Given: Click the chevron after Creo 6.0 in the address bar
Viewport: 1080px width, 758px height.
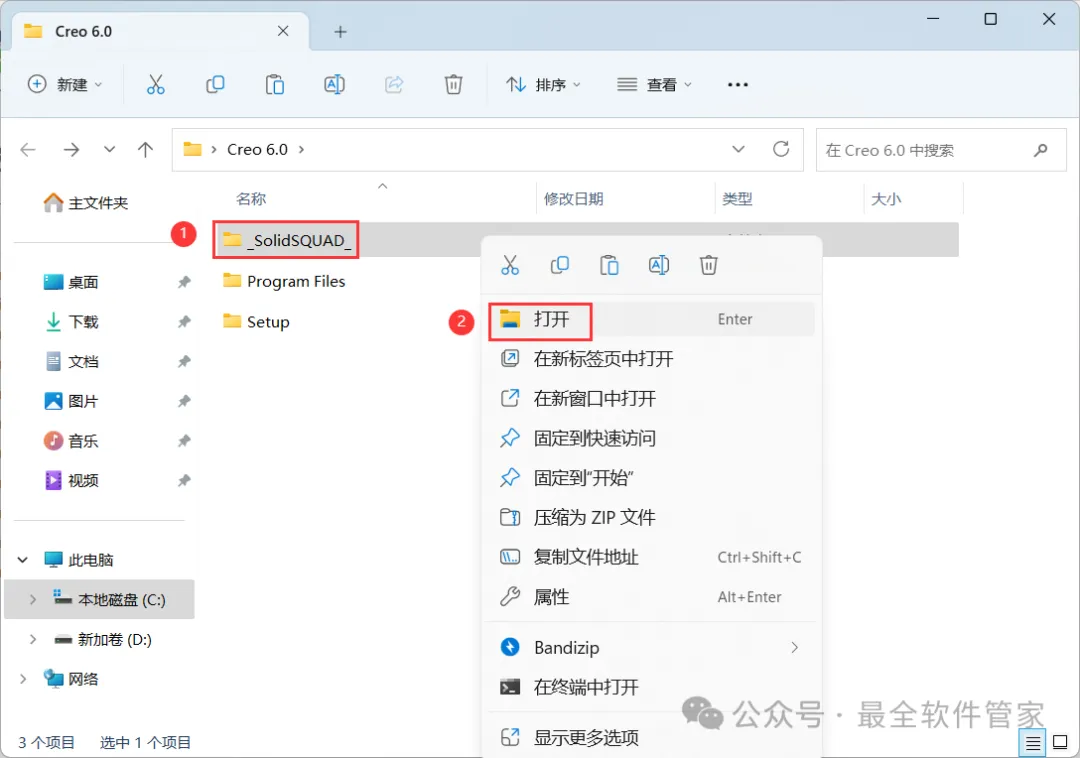Looking at the screenshot, I should point(301,149).
